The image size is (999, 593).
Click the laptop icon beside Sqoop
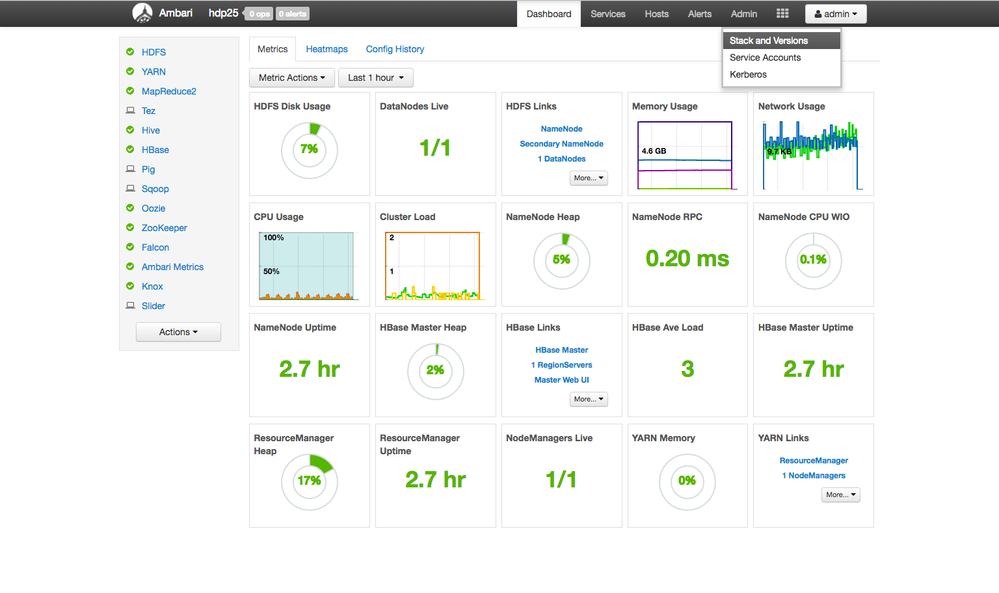click(130, 189)
